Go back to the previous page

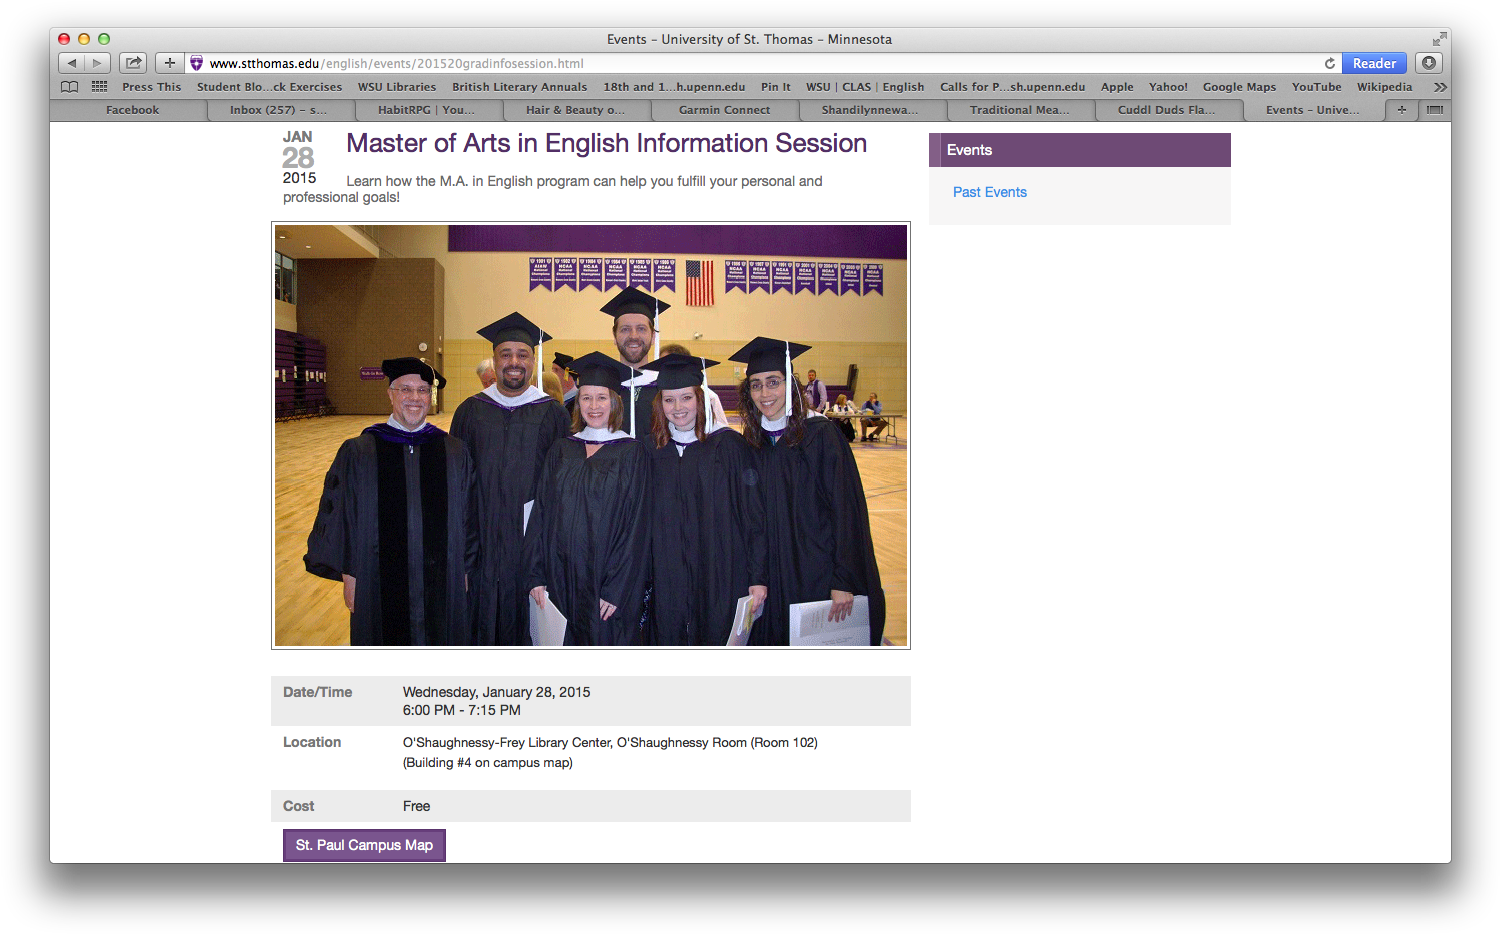pyautogui.click(x=71, y=63)
